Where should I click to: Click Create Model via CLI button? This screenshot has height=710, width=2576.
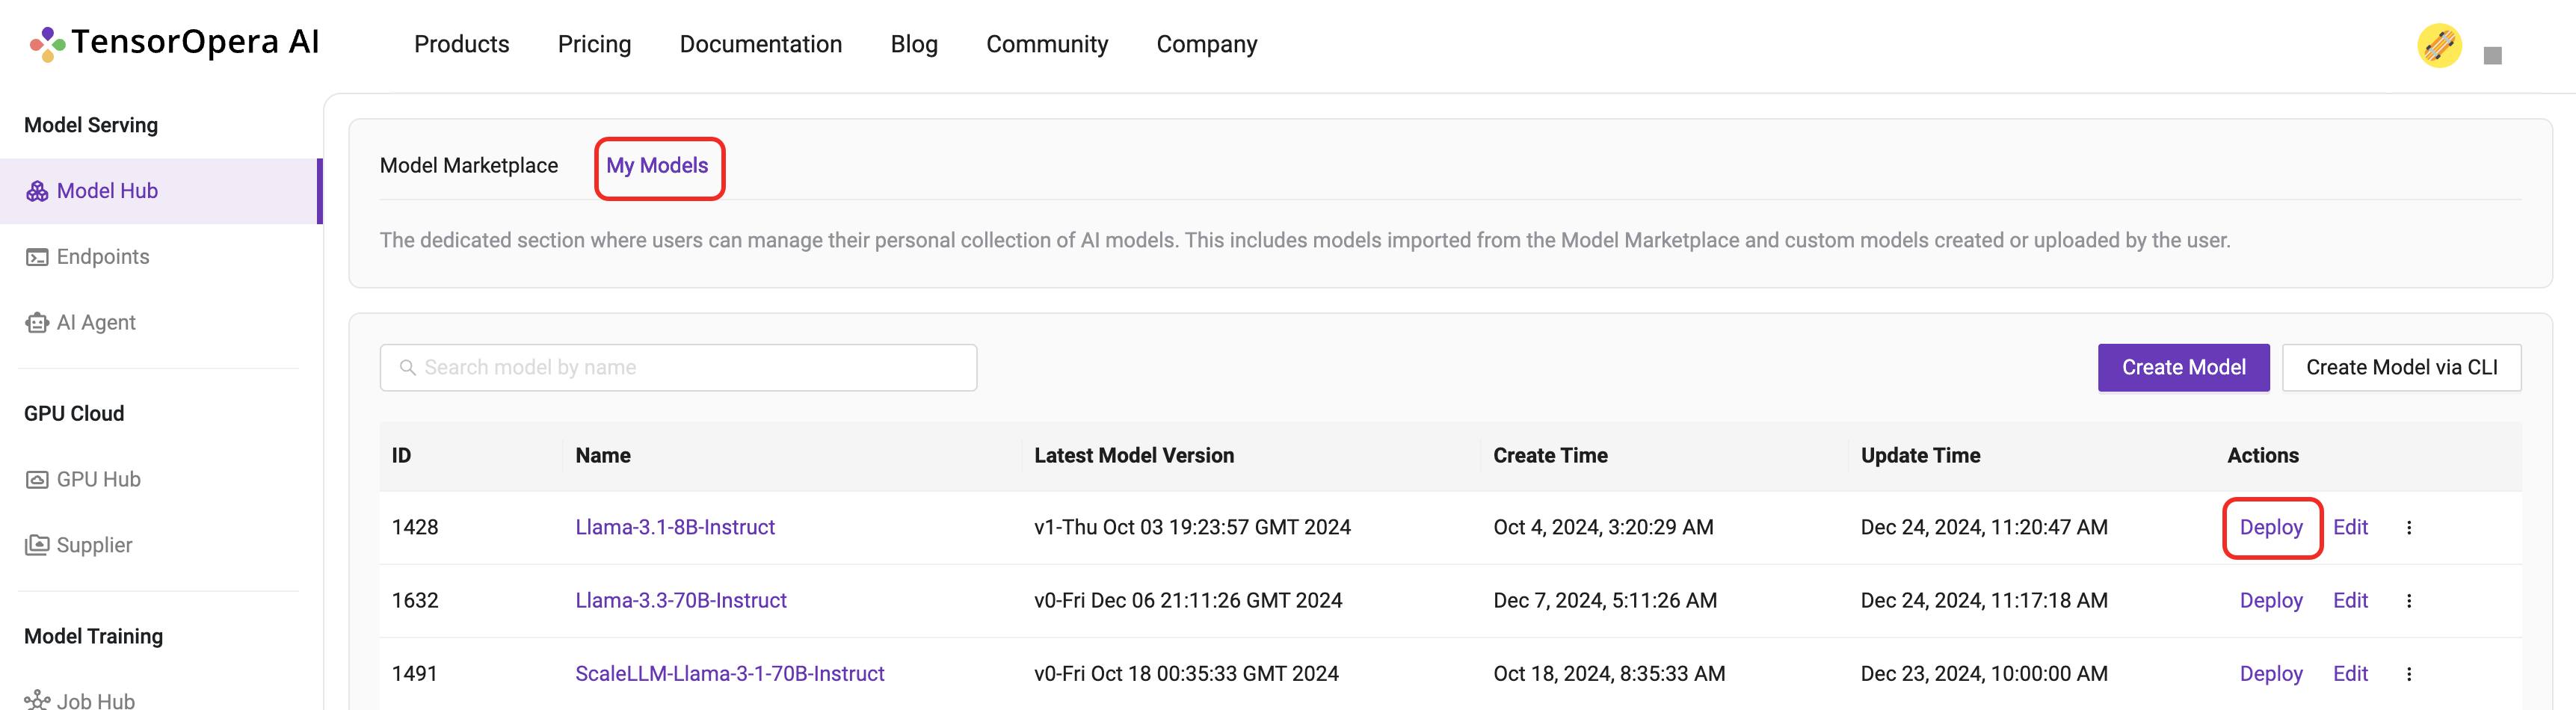[2401, 368]
